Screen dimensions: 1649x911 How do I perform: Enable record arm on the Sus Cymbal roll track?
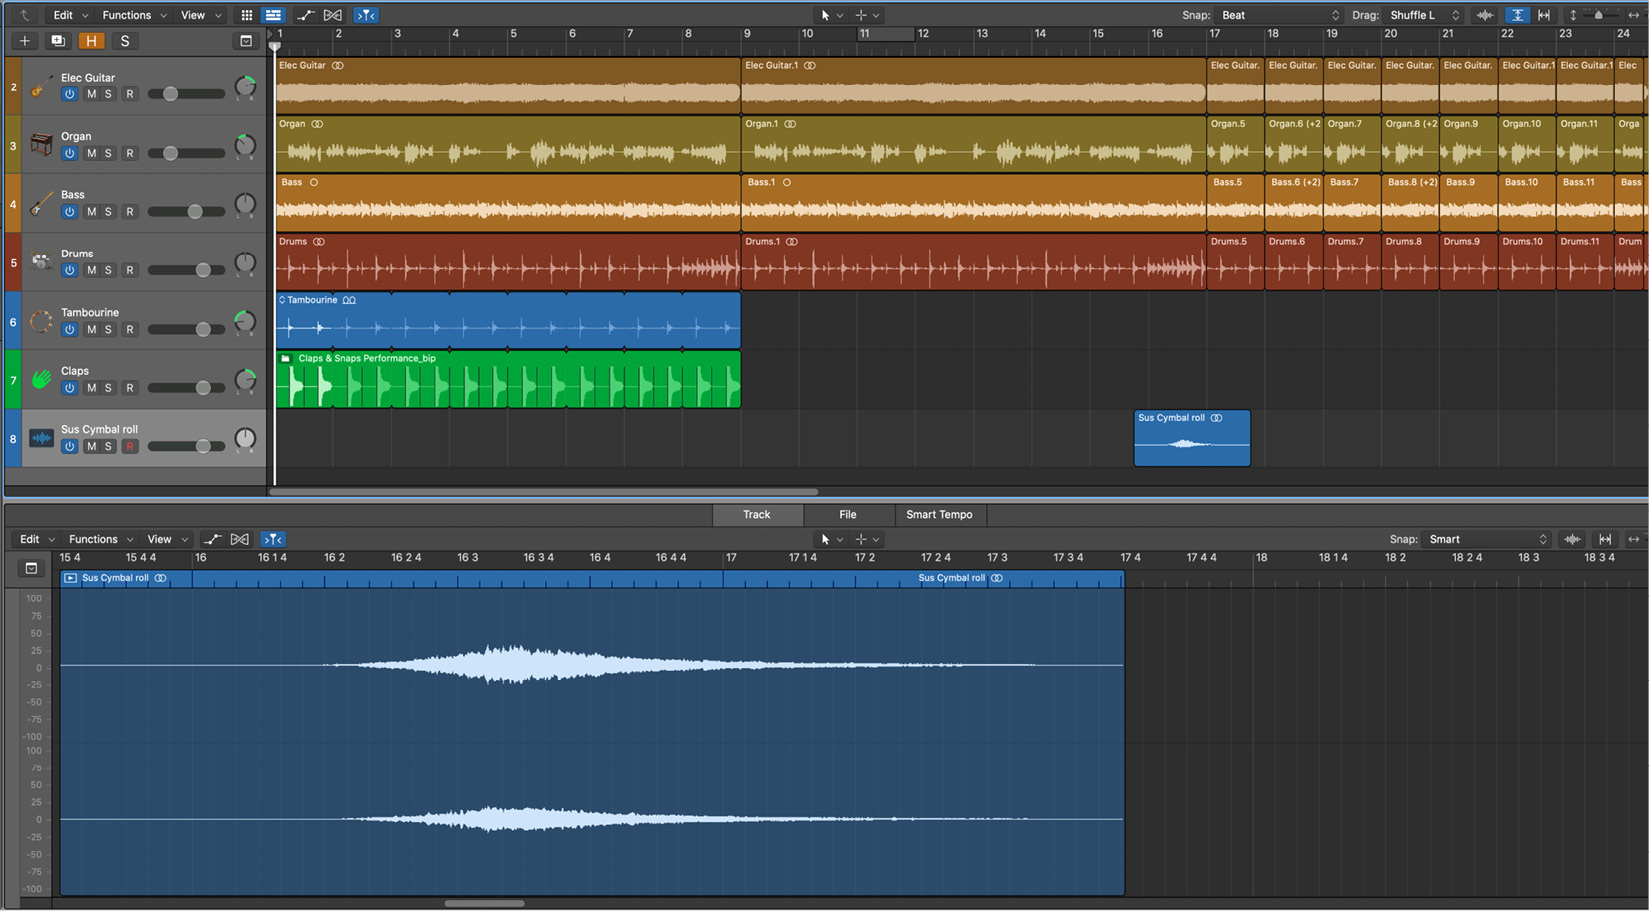pos(130,446)
